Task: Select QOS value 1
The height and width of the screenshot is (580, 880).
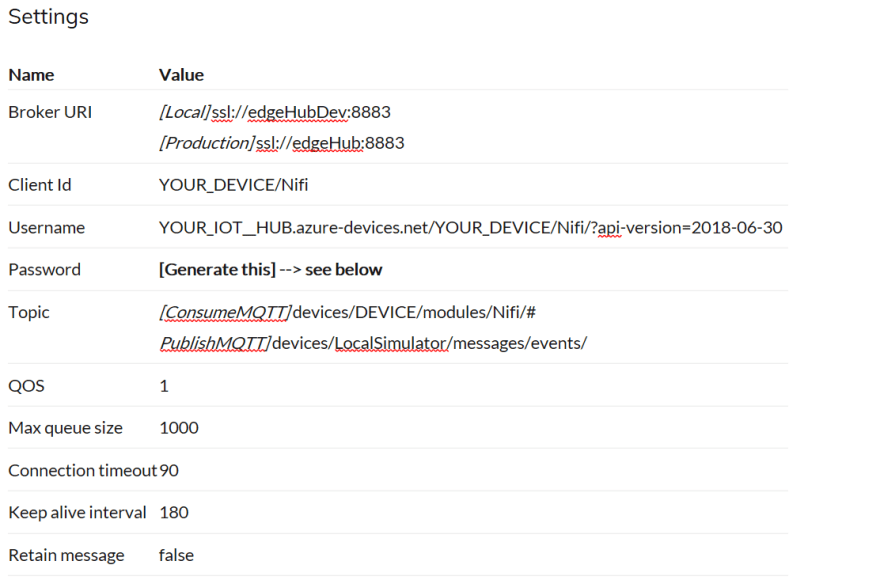Action: (164, 386)
